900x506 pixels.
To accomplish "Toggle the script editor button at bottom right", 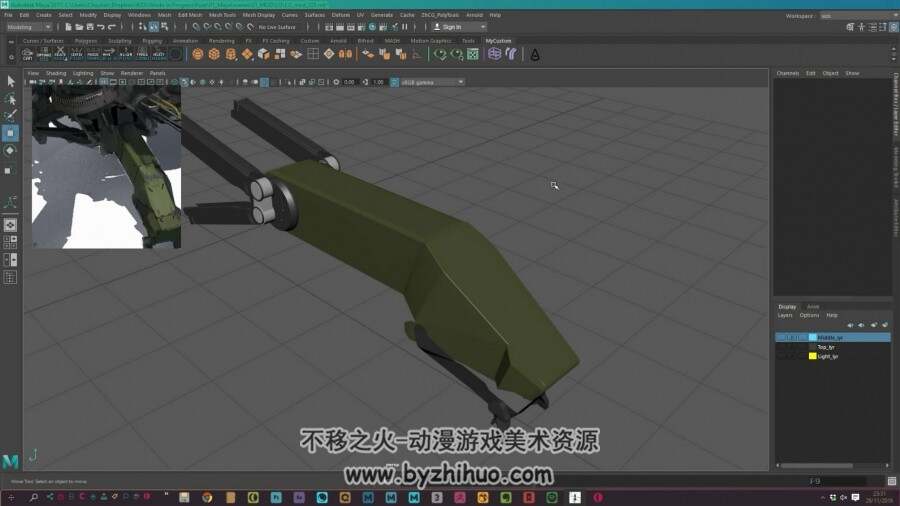I will (x=891, y=481).
